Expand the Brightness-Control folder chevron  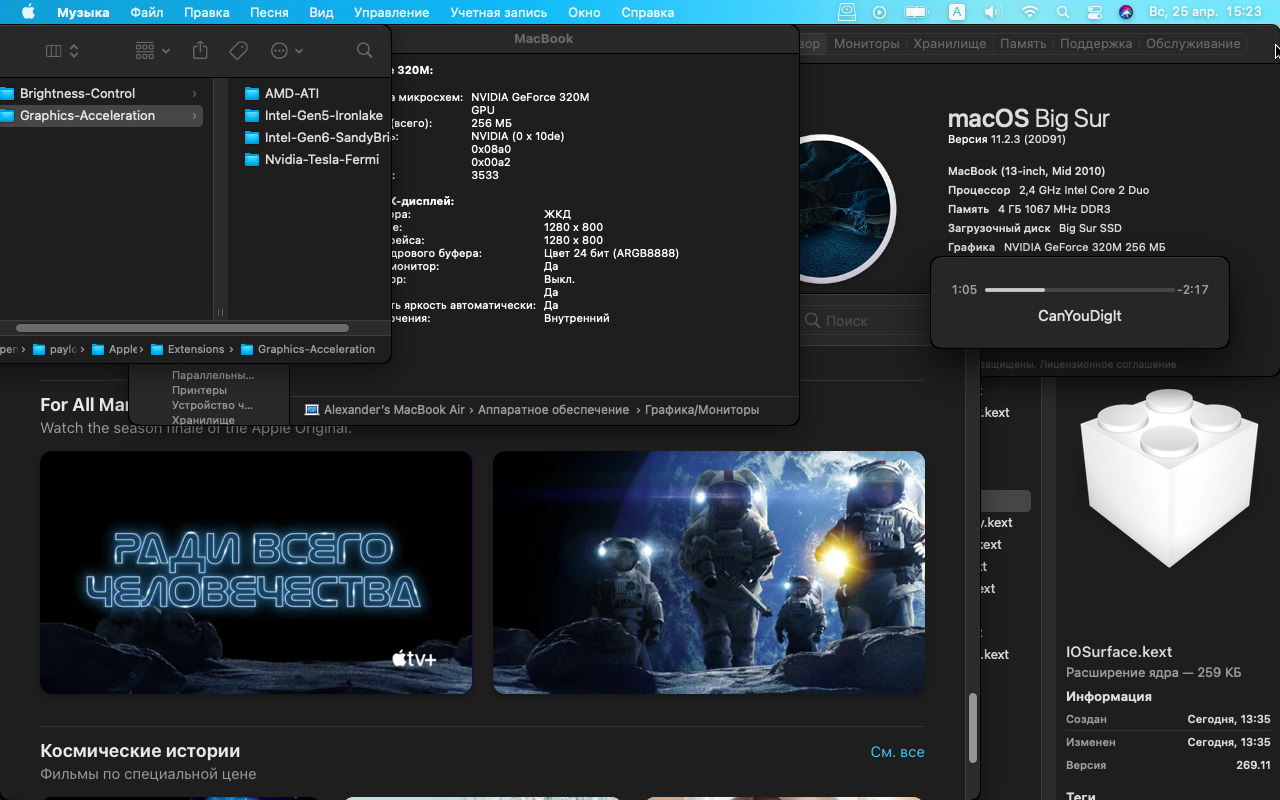click(x=194, y=94)
